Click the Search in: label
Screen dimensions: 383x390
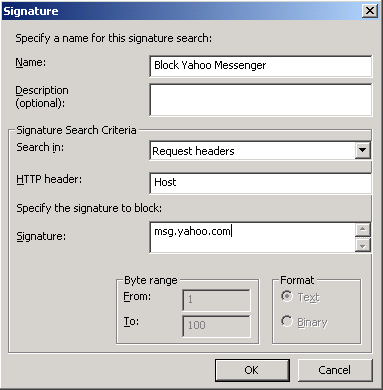pos(40,147)
